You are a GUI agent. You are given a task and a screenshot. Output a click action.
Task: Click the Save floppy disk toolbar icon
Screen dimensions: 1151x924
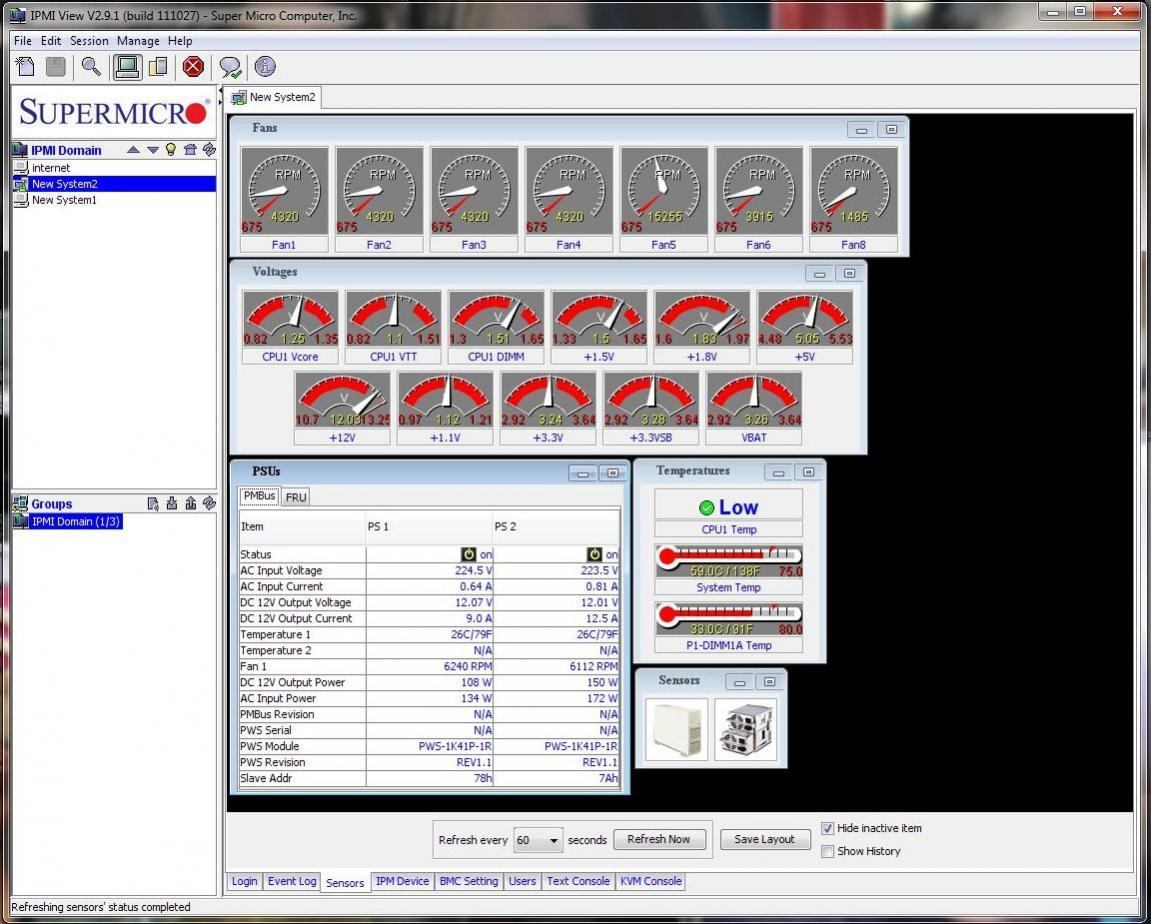[56, 67]
